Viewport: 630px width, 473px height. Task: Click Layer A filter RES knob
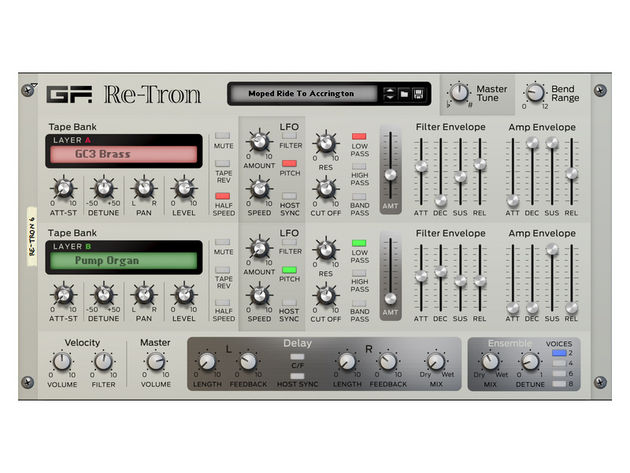point(326,142)
